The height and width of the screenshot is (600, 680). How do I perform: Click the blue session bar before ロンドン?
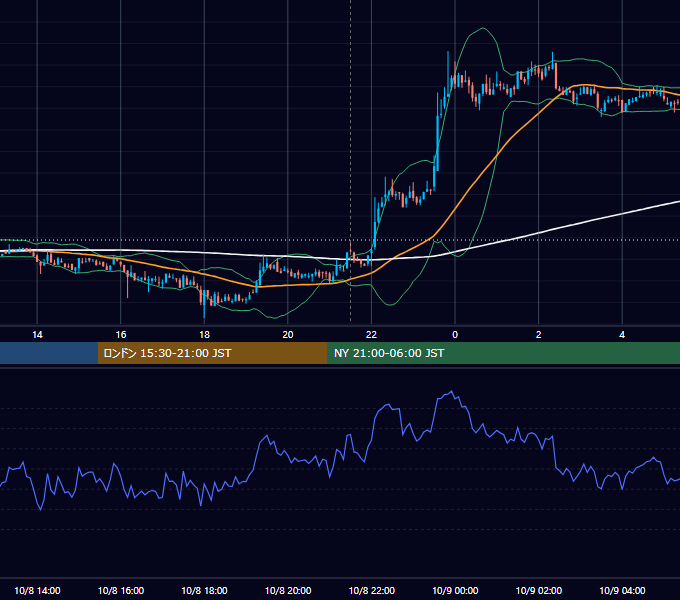[49, 353]
